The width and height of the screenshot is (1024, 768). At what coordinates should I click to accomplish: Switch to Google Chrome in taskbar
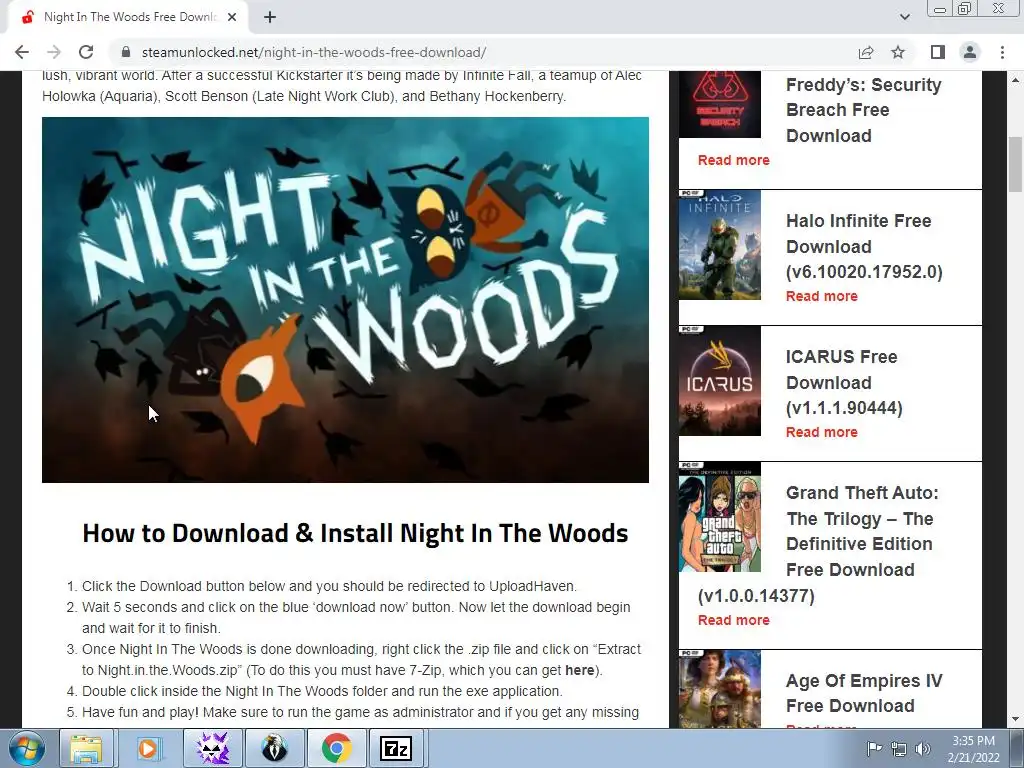(336, 748)
